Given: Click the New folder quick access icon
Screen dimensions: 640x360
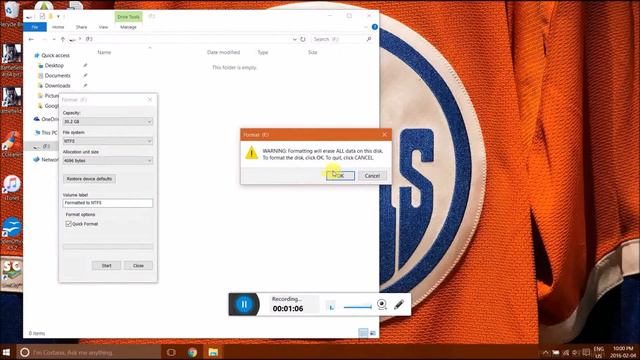Looking at the screenshot, I should tap(51, 17).
